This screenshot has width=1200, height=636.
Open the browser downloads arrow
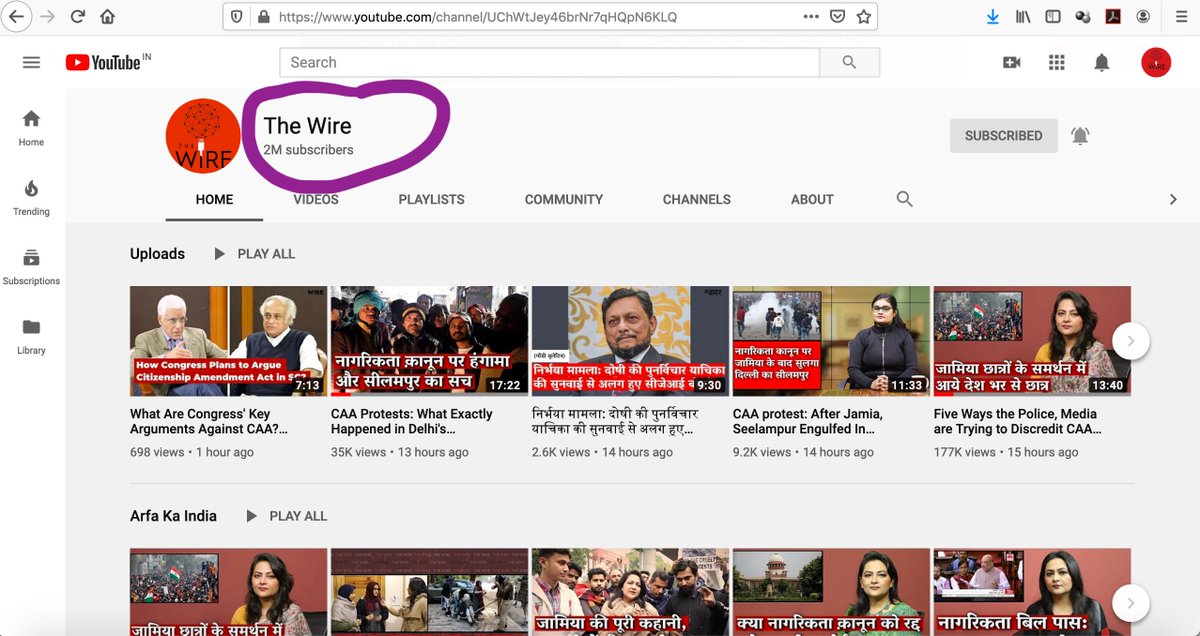[x=993, y=17]
